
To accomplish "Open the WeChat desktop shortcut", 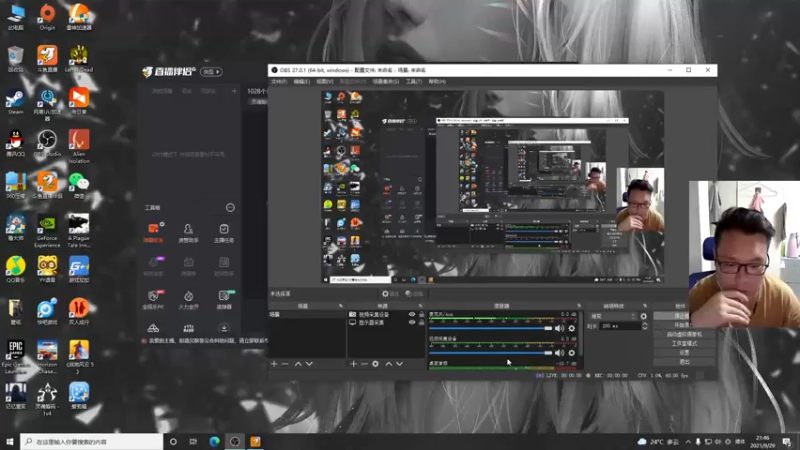I will [79, 185].
